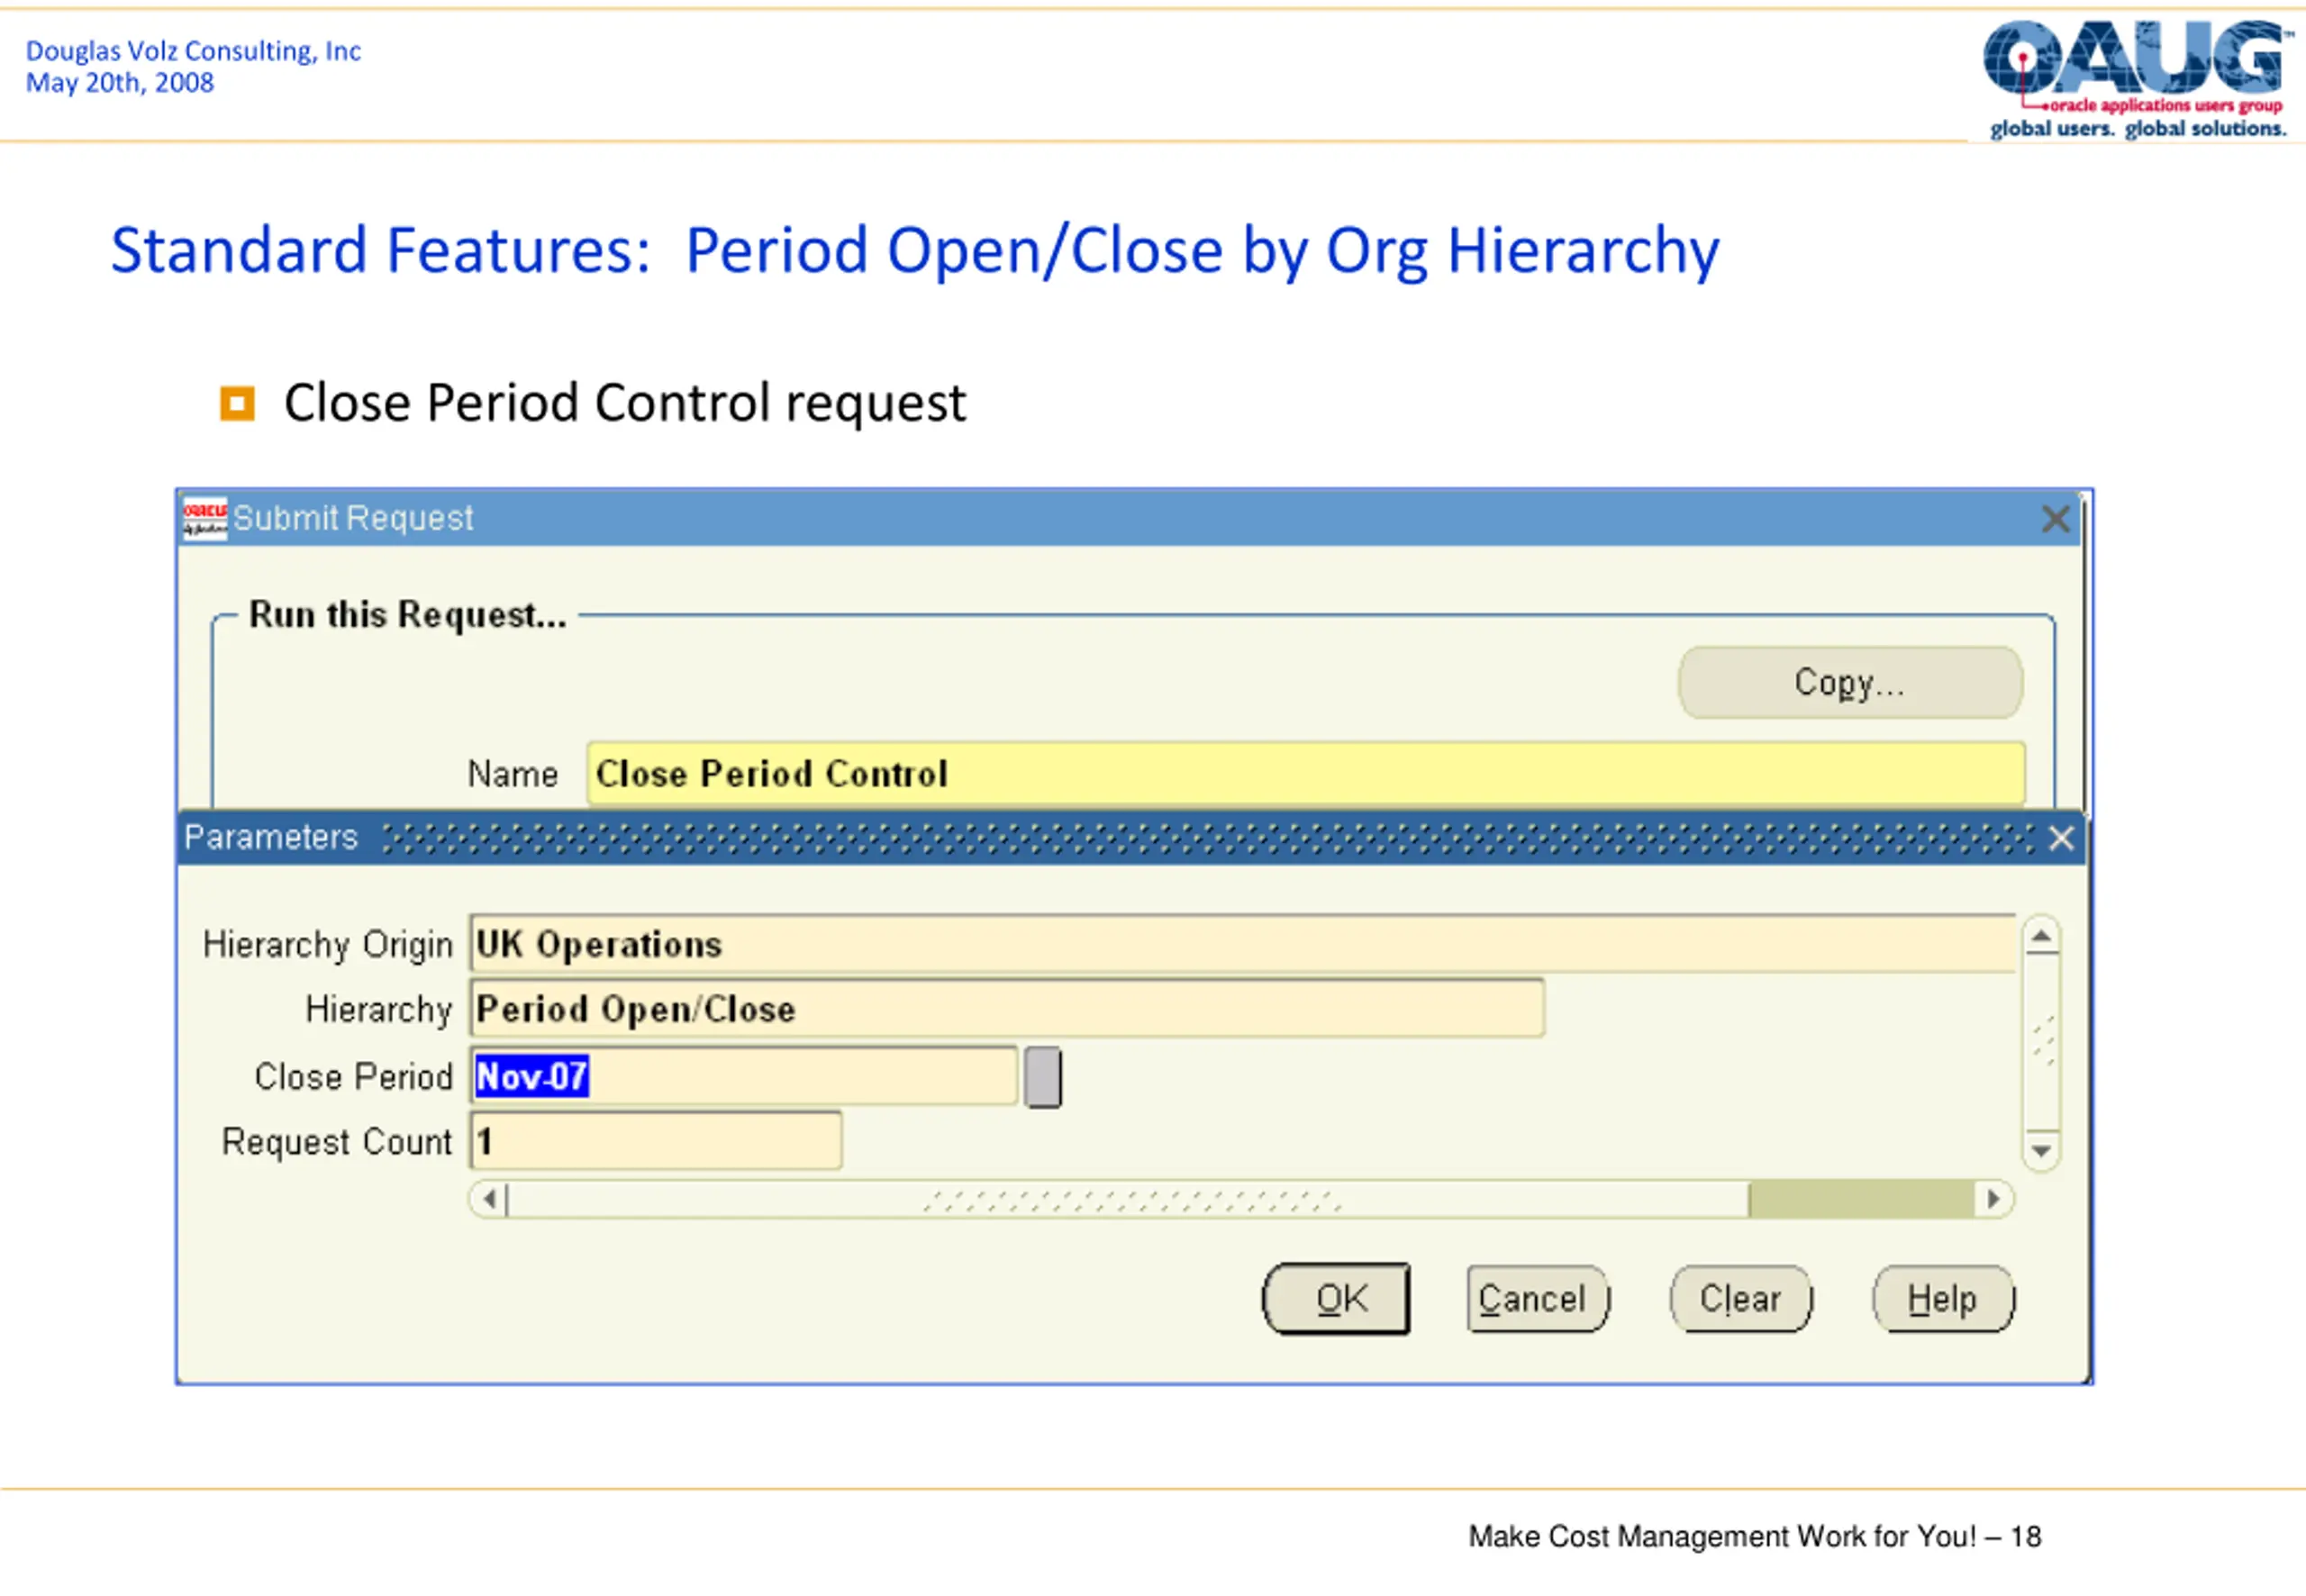Focus the Hierarchy Origin field
This screenshot has width=2306, height=1596.
[1243, 943]
